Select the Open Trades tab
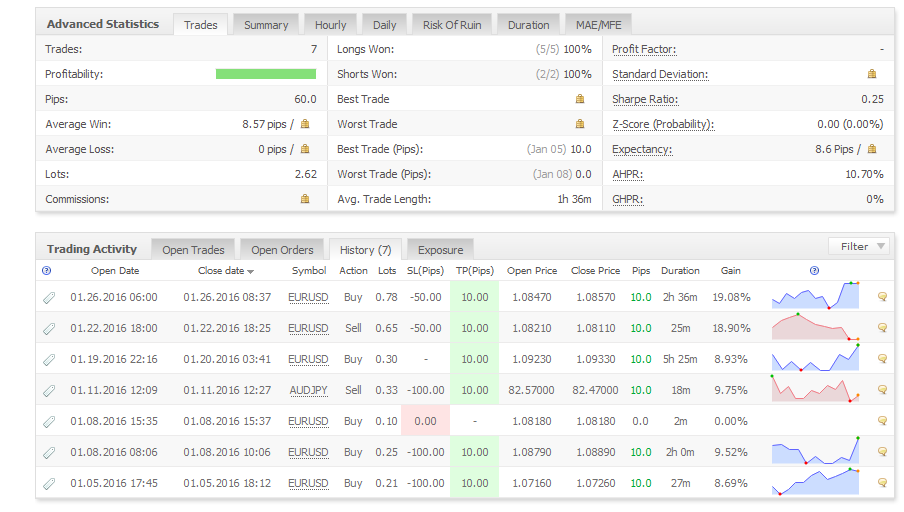This screenshot has height=512, width=904. coord(194,250)
